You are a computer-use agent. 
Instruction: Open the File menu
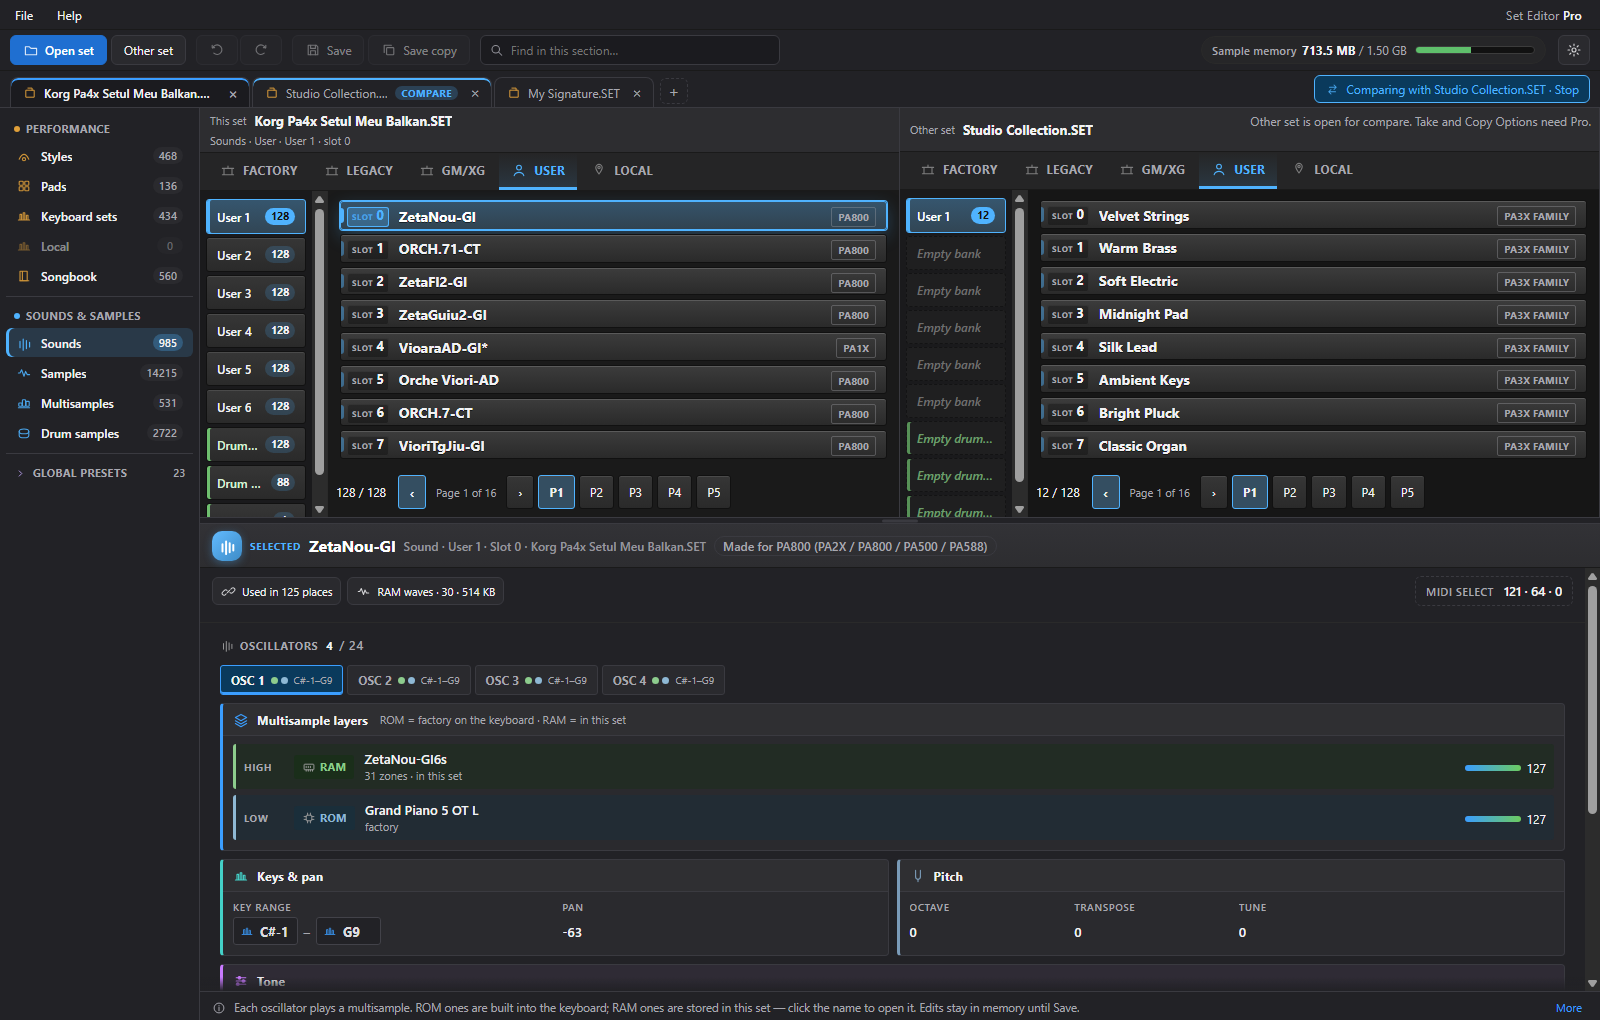point(24,16)
